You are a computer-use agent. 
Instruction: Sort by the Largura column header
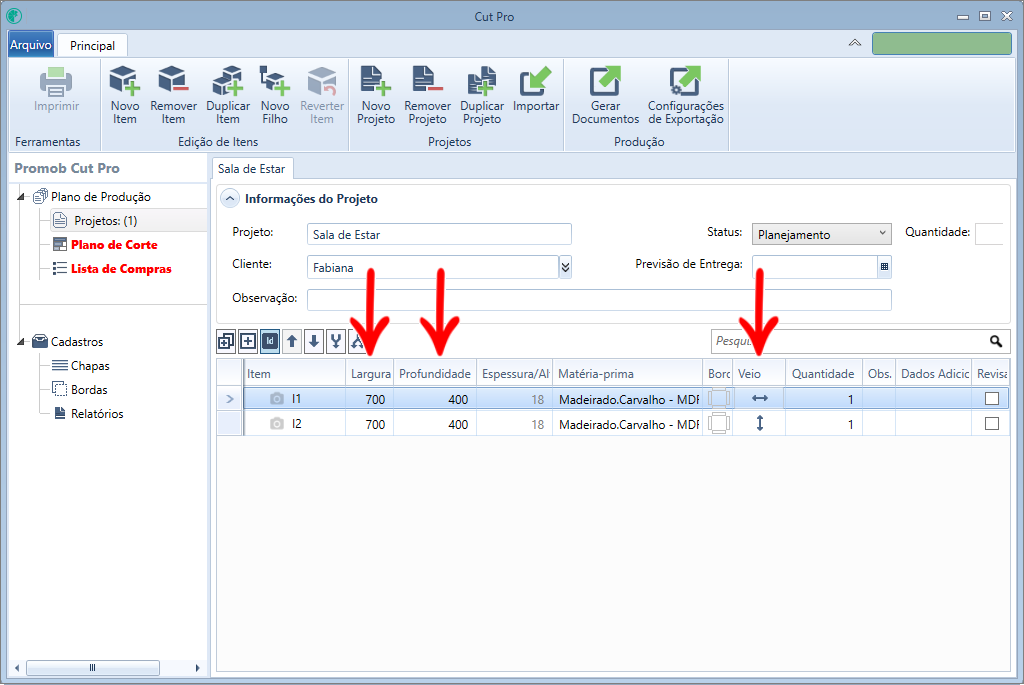click(370, 374)
